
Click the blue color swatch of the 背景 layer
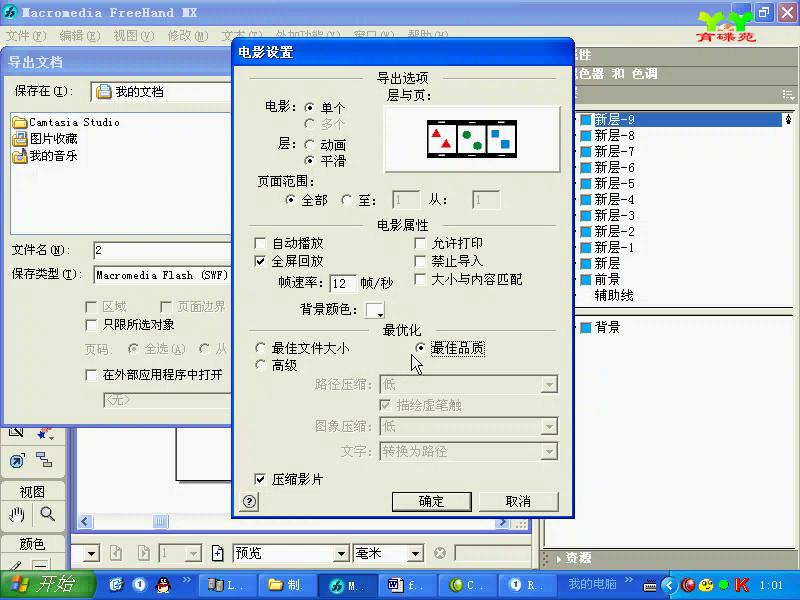pos(586,328)
